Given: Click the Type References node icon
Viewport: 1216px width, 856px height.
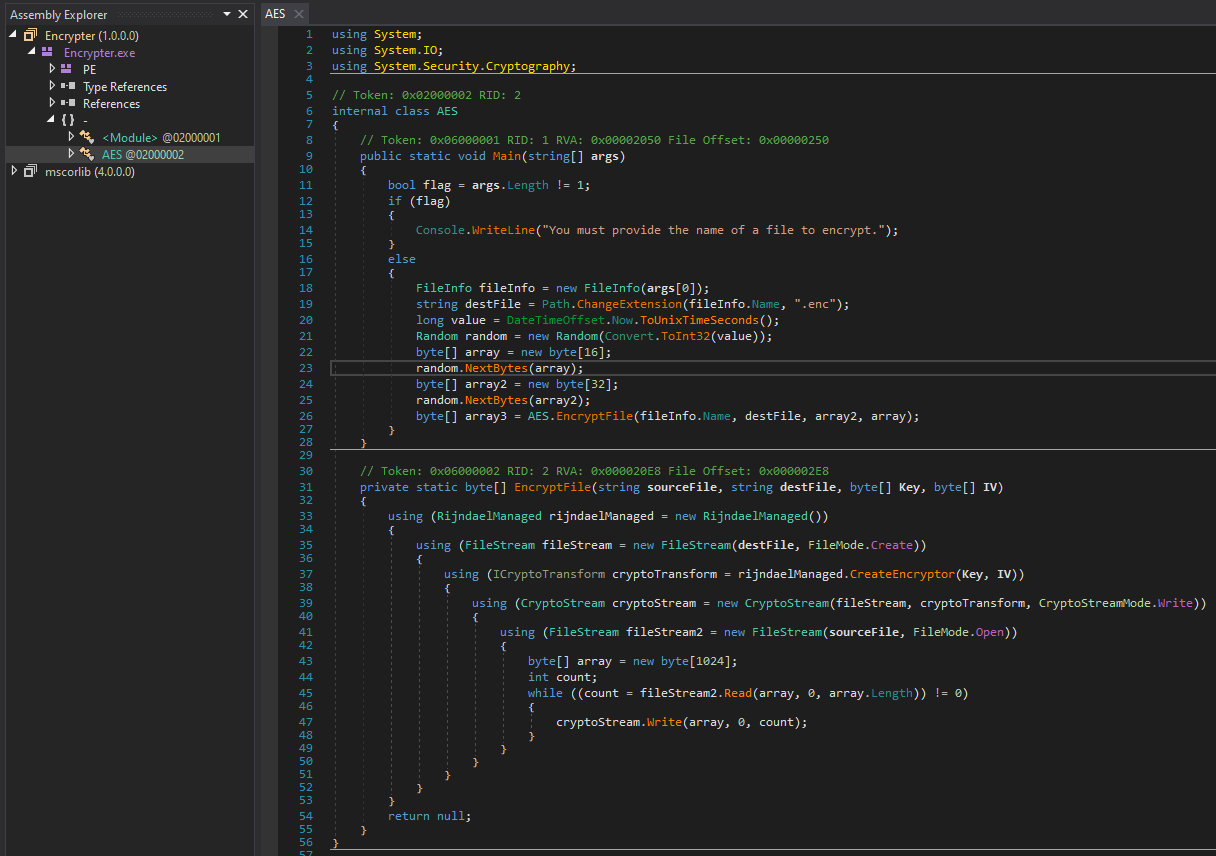Looking at the screenshot, I should click(x=68, y=87).
